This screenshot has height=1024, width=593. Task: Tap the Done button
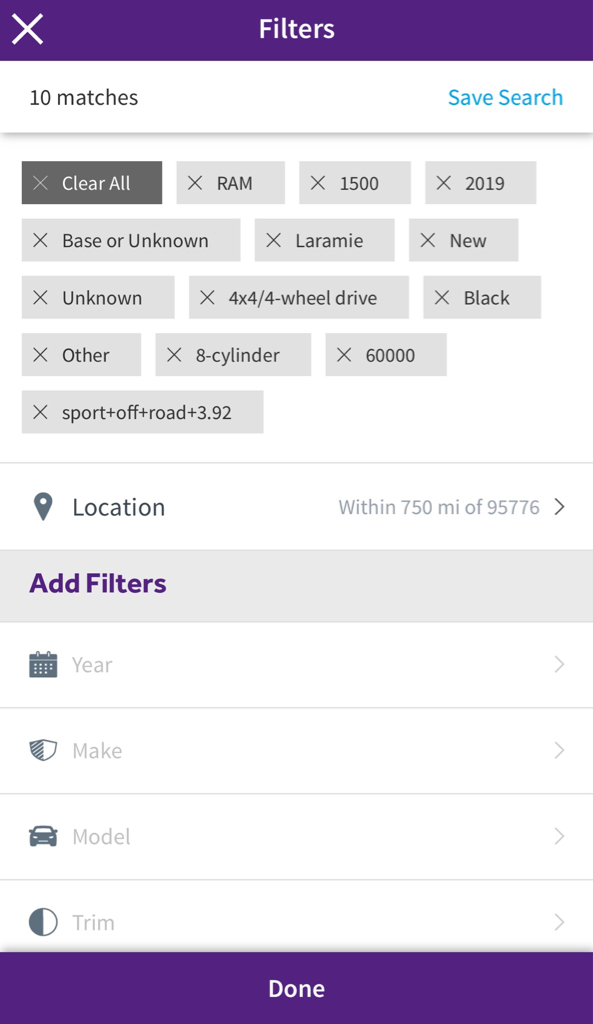[296, 988]
